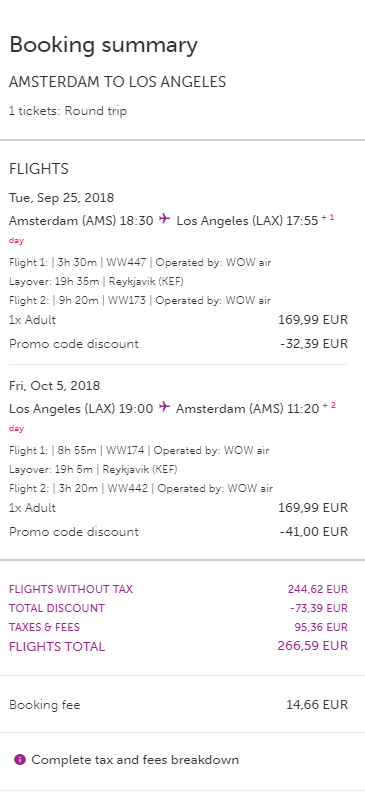Click outbound Flight 1 WW447 details
Image resolution: width=365 pixels, height=806 pixels.
point(140,263)
